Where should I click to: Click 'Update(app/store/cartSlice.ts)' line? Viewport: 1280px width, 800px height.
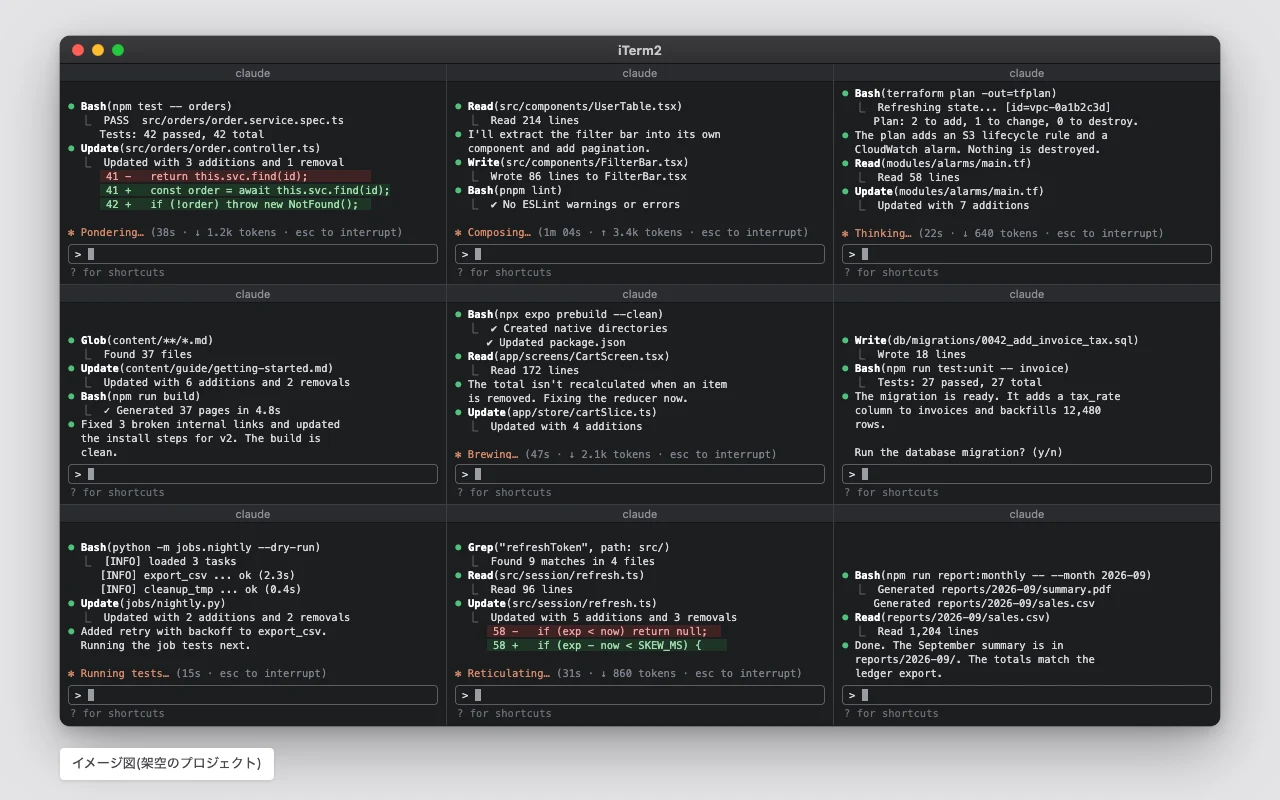556,412
